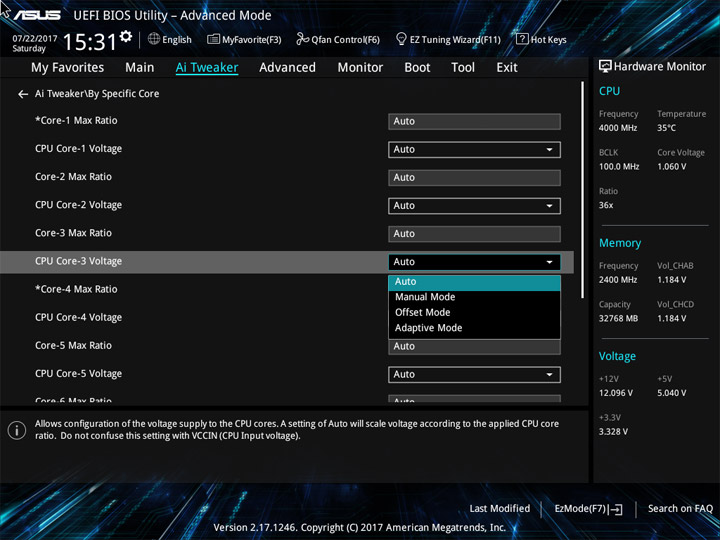Select the Ai Tweaker tab
Viewport: 720px width, 540px height.
[207, 68]
